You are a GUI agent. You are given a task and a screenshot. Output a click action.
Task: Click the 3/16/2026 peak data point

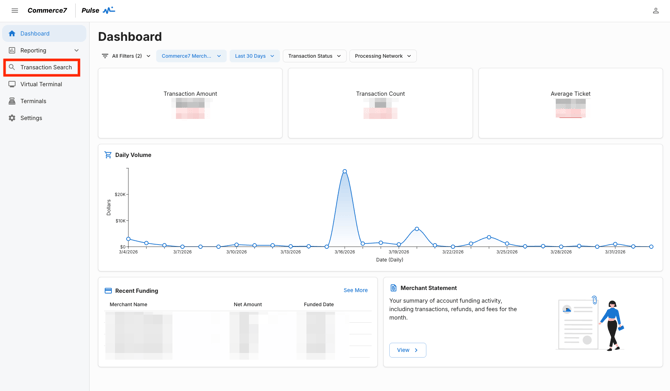pyautogui.click(x=345, y=171)
